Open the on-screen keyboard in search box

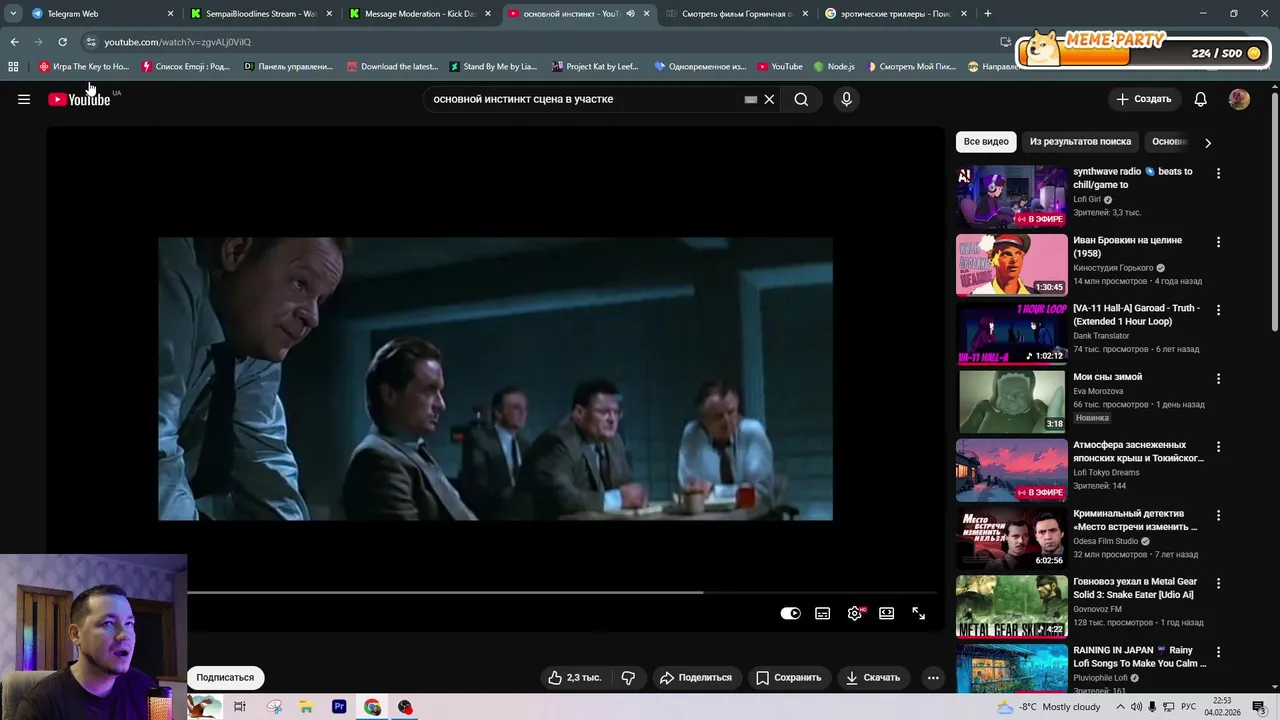[x=751, y=99]
